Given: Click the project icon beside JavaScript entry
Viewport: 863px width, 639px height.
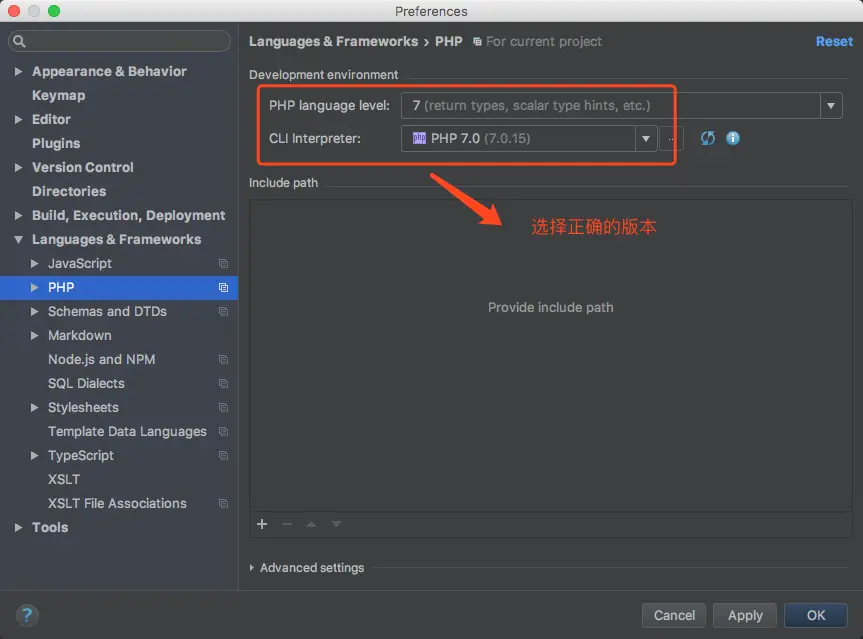Looking at the screenshot, I should [x=223, y=264].
